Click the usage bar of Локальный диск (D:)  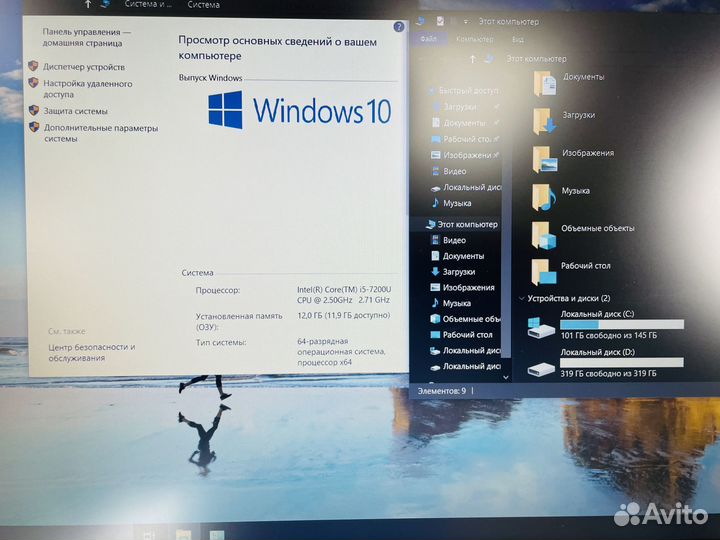coord(622,363)
